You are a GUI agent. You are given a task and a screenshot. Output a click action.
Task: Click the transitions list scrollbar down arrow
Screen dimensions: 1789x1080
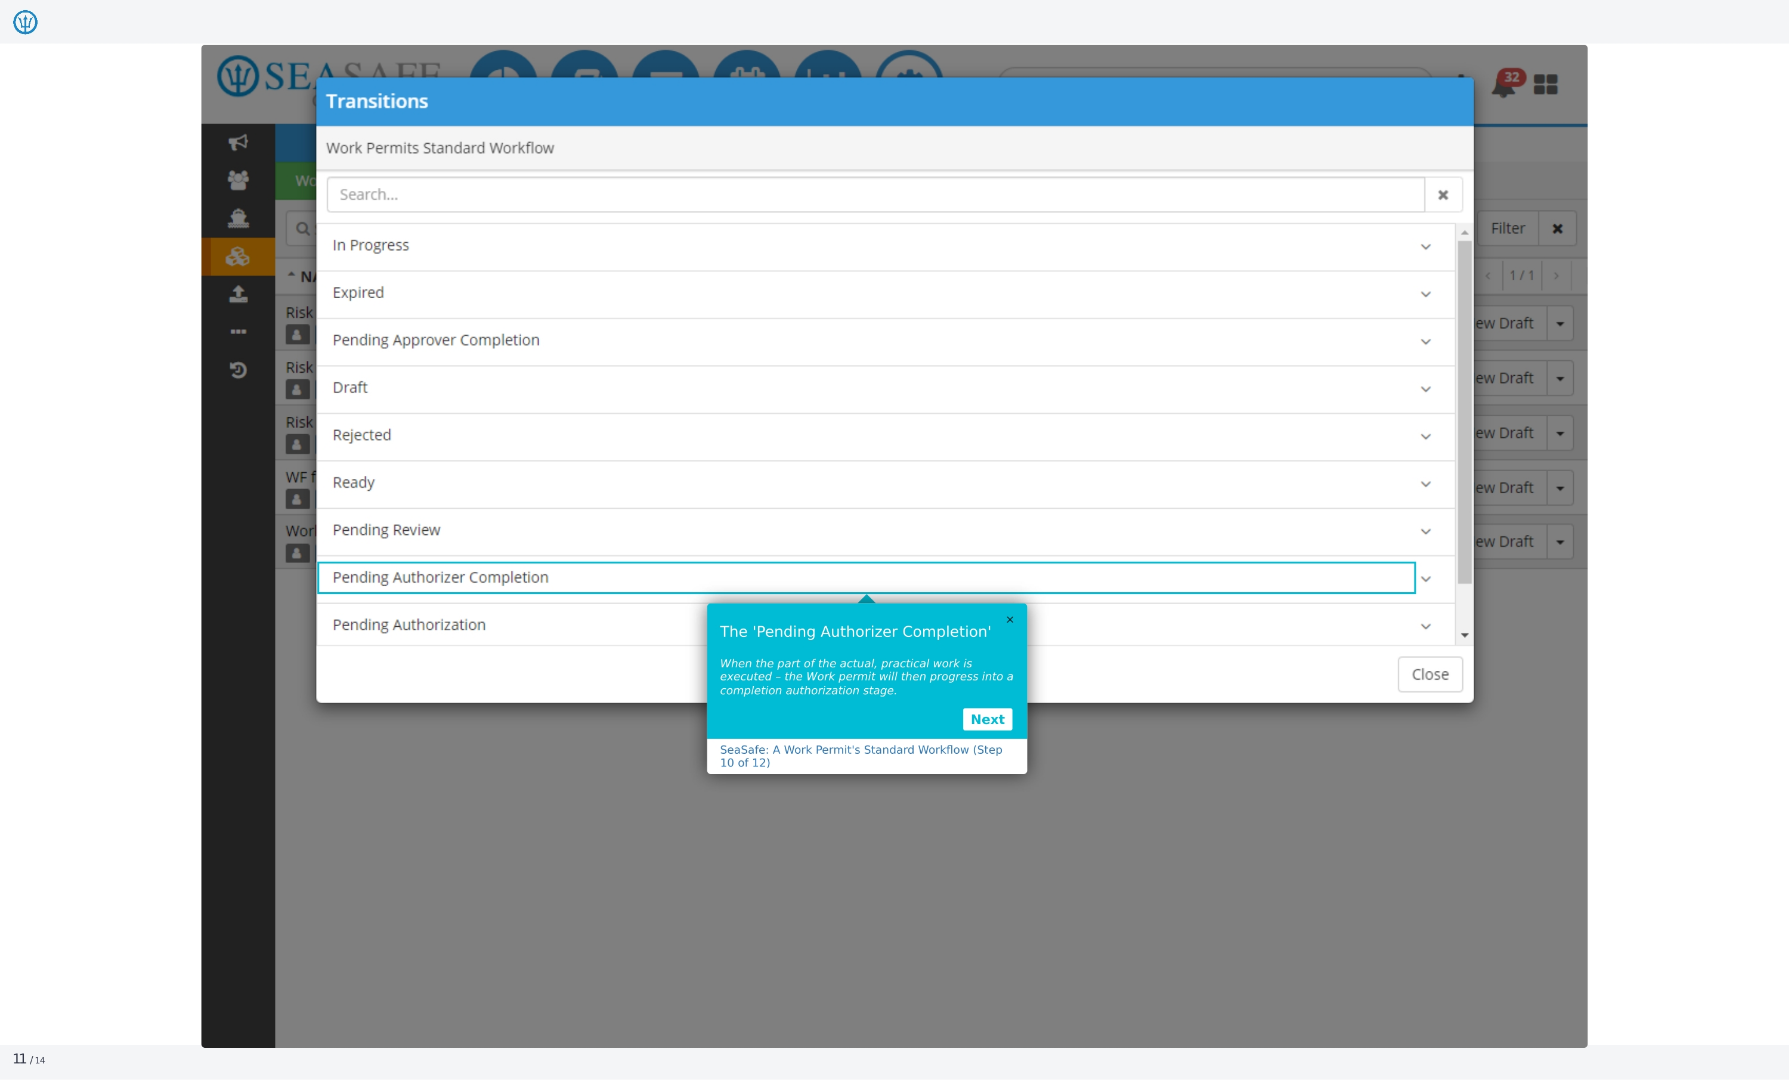[x=1464, y=635]
